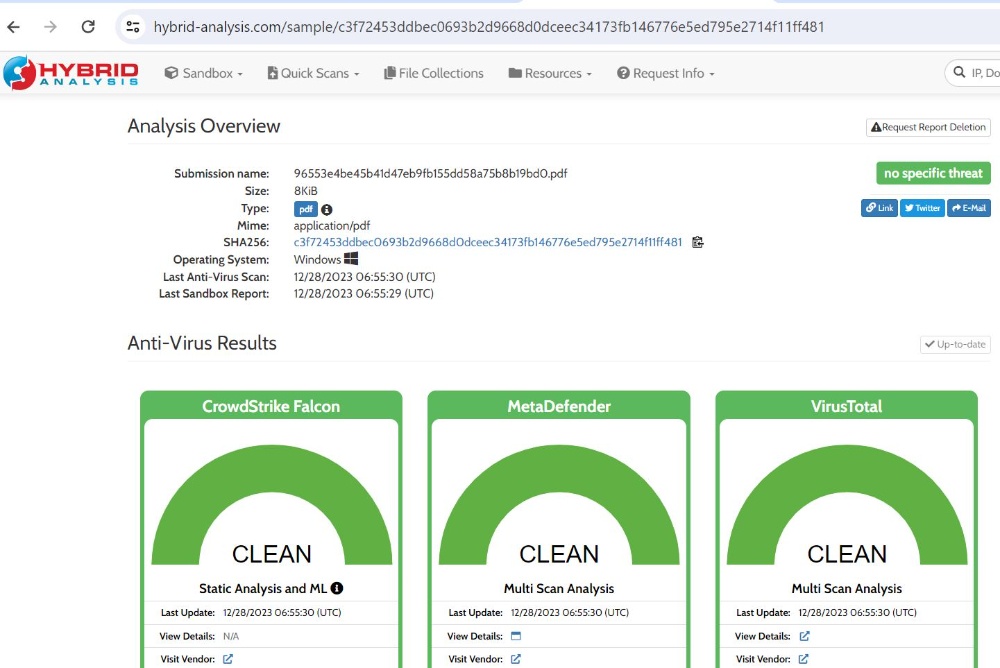Screen dimensions: 1000x668
Task: Share report via Twitter button
Action: pyautogui.click(x=922, y=208)
